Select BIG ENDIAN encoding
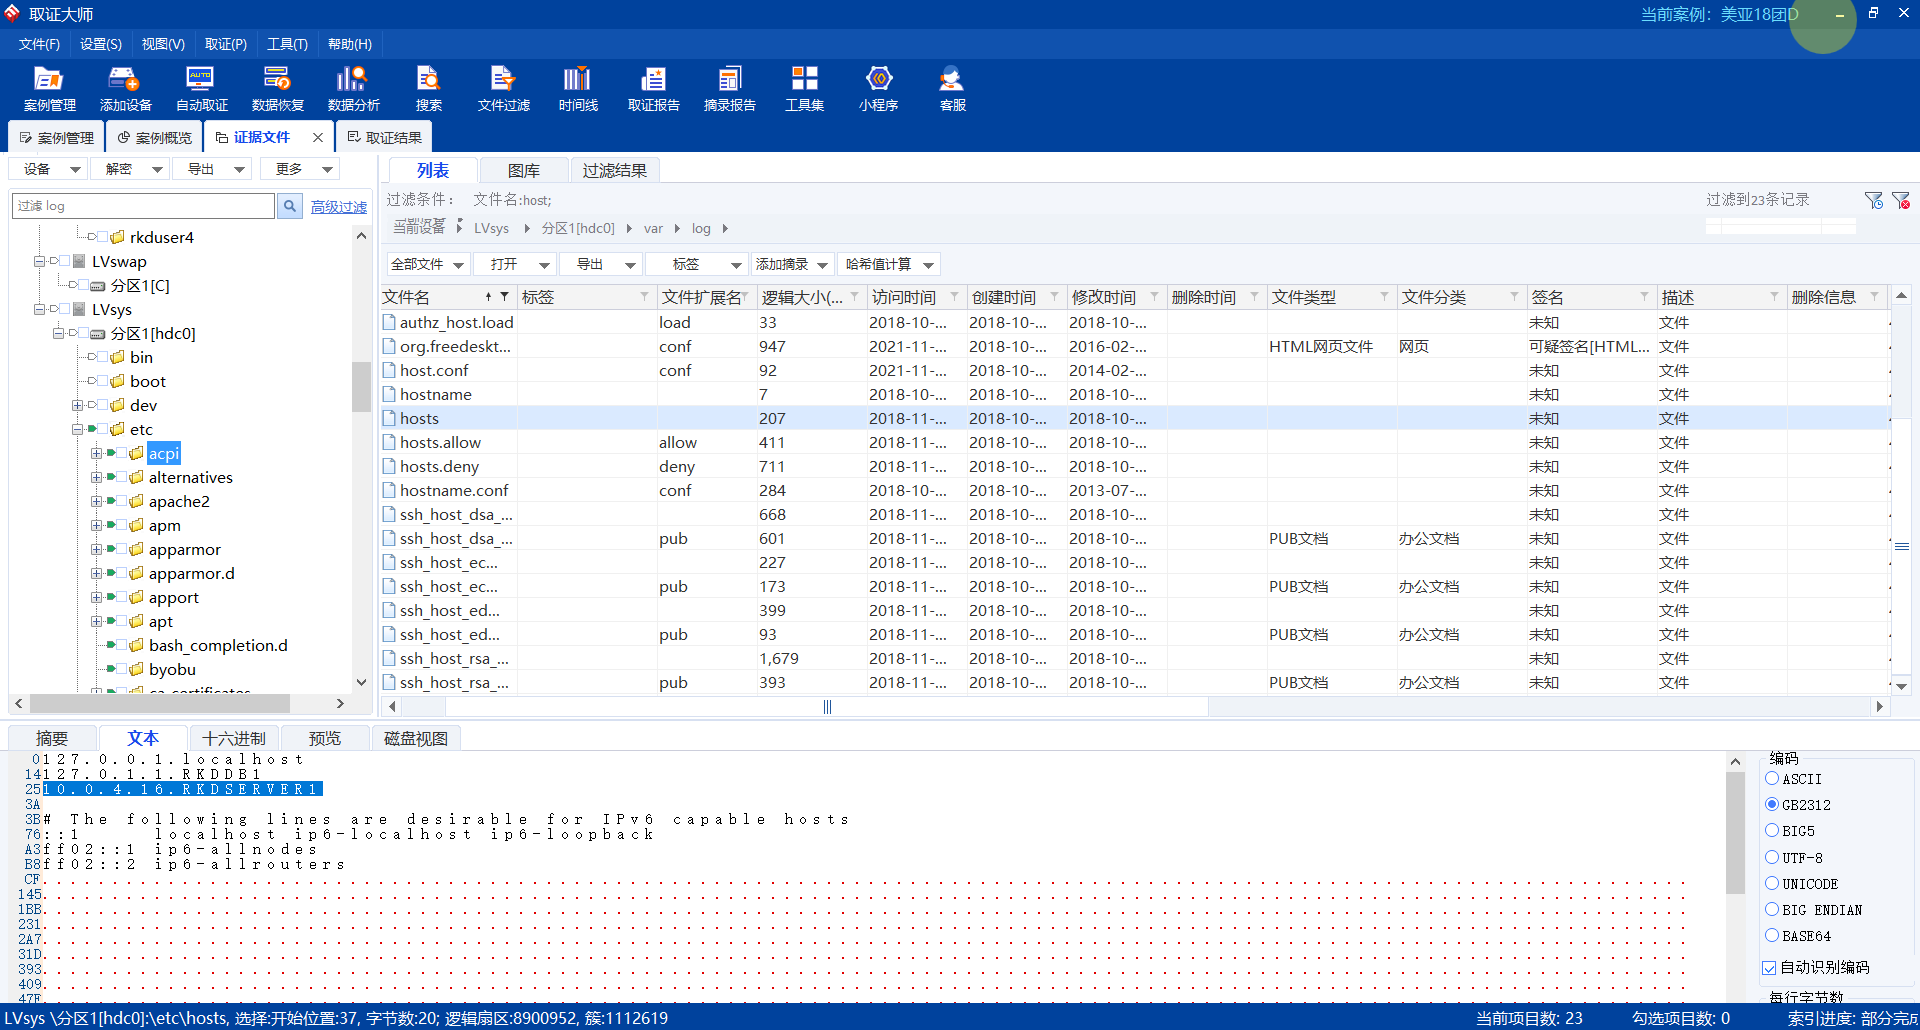 1772,909
